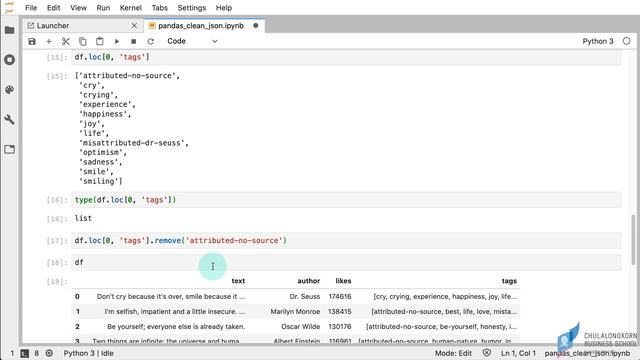Image resolution: width=640 pixels, height=360 pixels.
Task: Click the Mode: Edit status item
Action: 453,353
